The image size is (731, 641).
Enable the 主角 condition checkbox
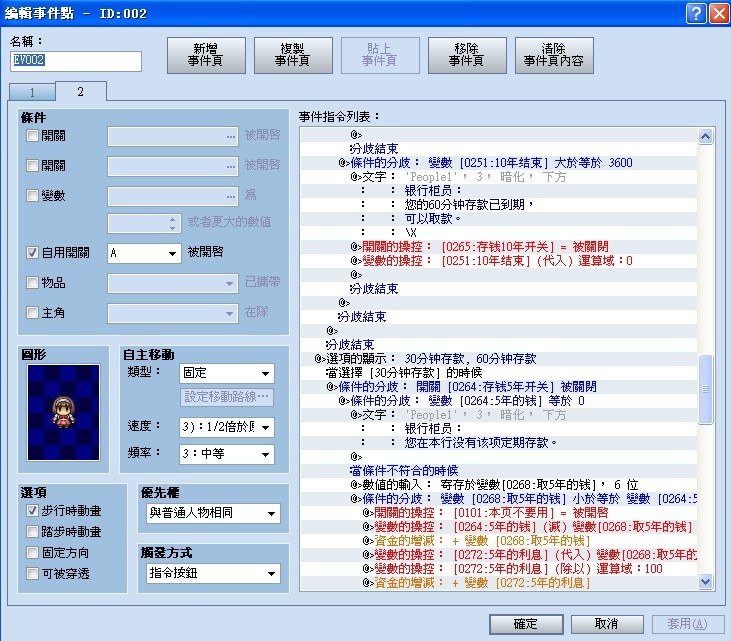(32, 312)
